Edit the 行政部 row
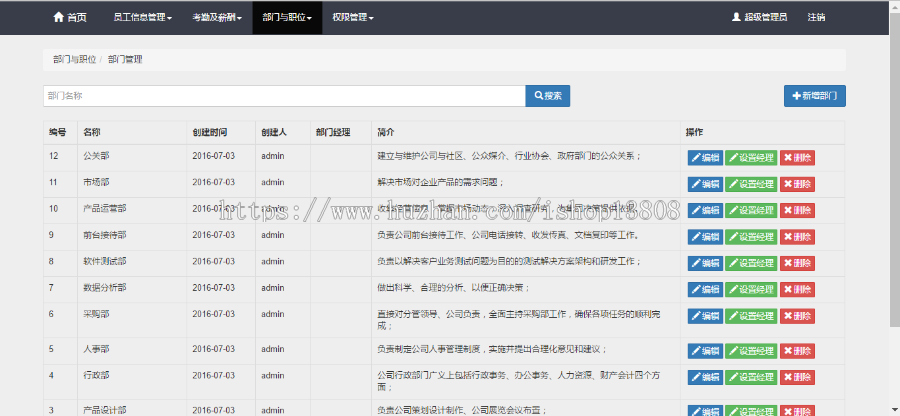 pos(705,378)
